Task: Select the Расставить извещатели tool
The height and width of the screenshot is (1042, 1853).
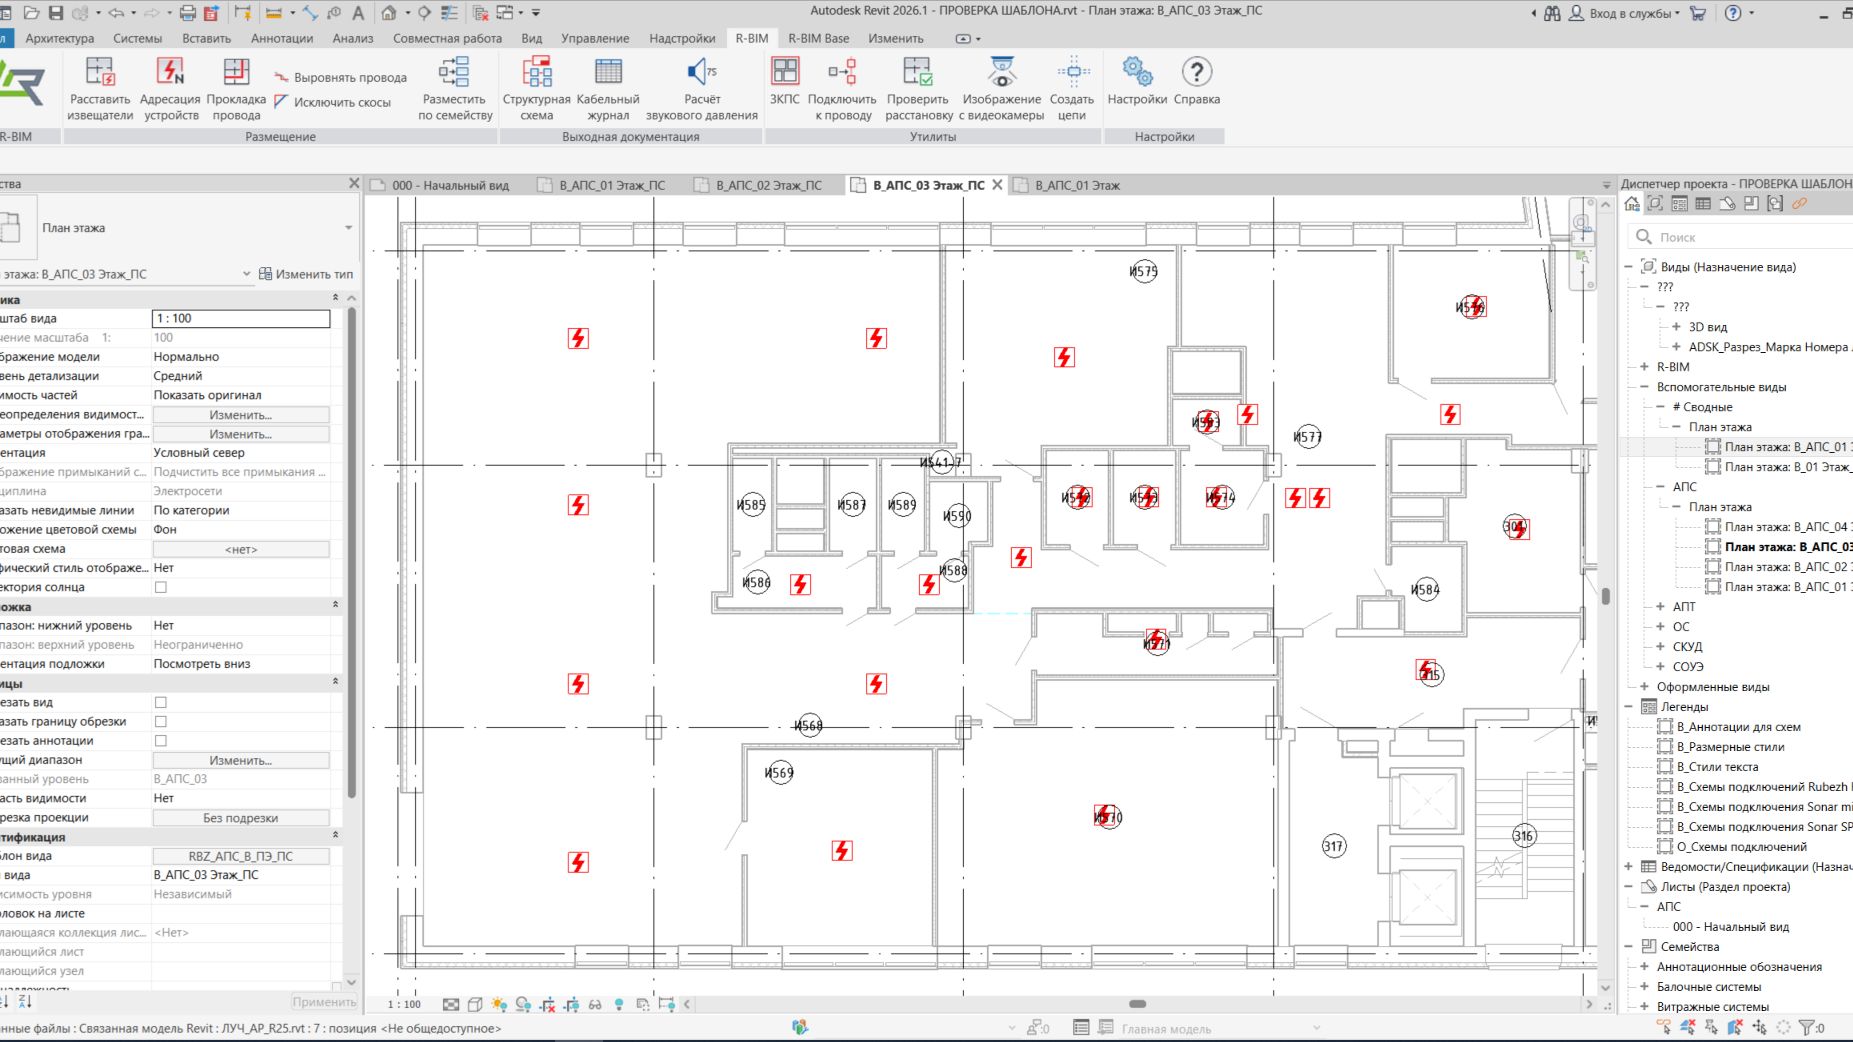Action: (100, 88)
